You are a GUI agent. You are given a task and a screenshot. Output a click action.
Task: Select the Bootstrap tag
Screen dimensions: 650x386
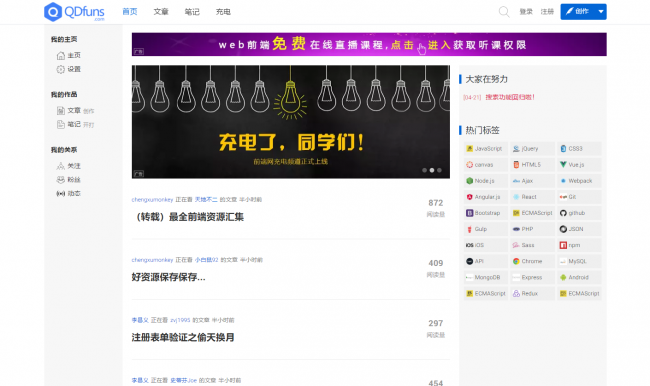click(486, 213)
